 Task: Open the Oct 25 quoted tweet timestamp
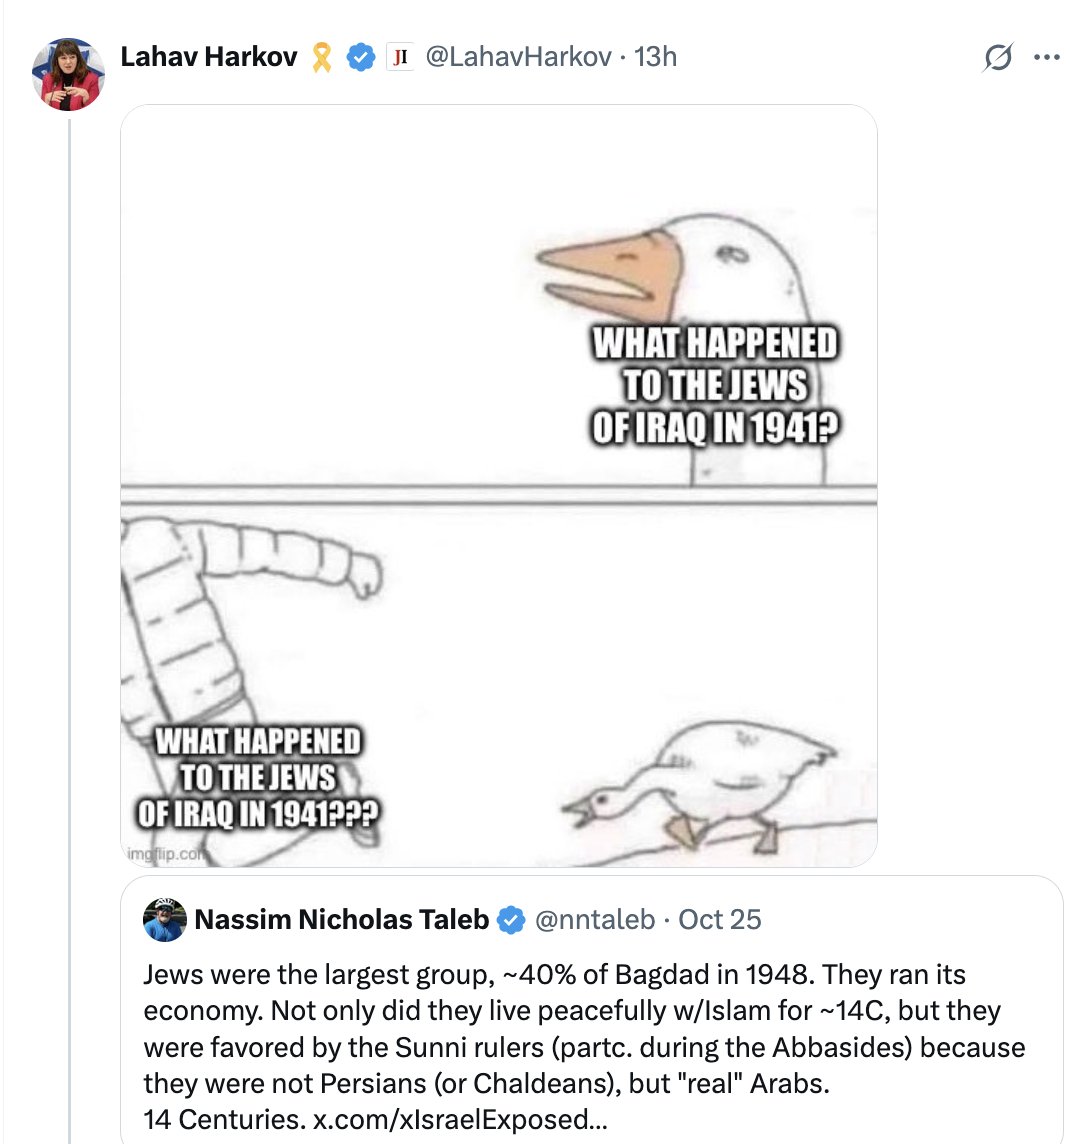tap(719, 920)
